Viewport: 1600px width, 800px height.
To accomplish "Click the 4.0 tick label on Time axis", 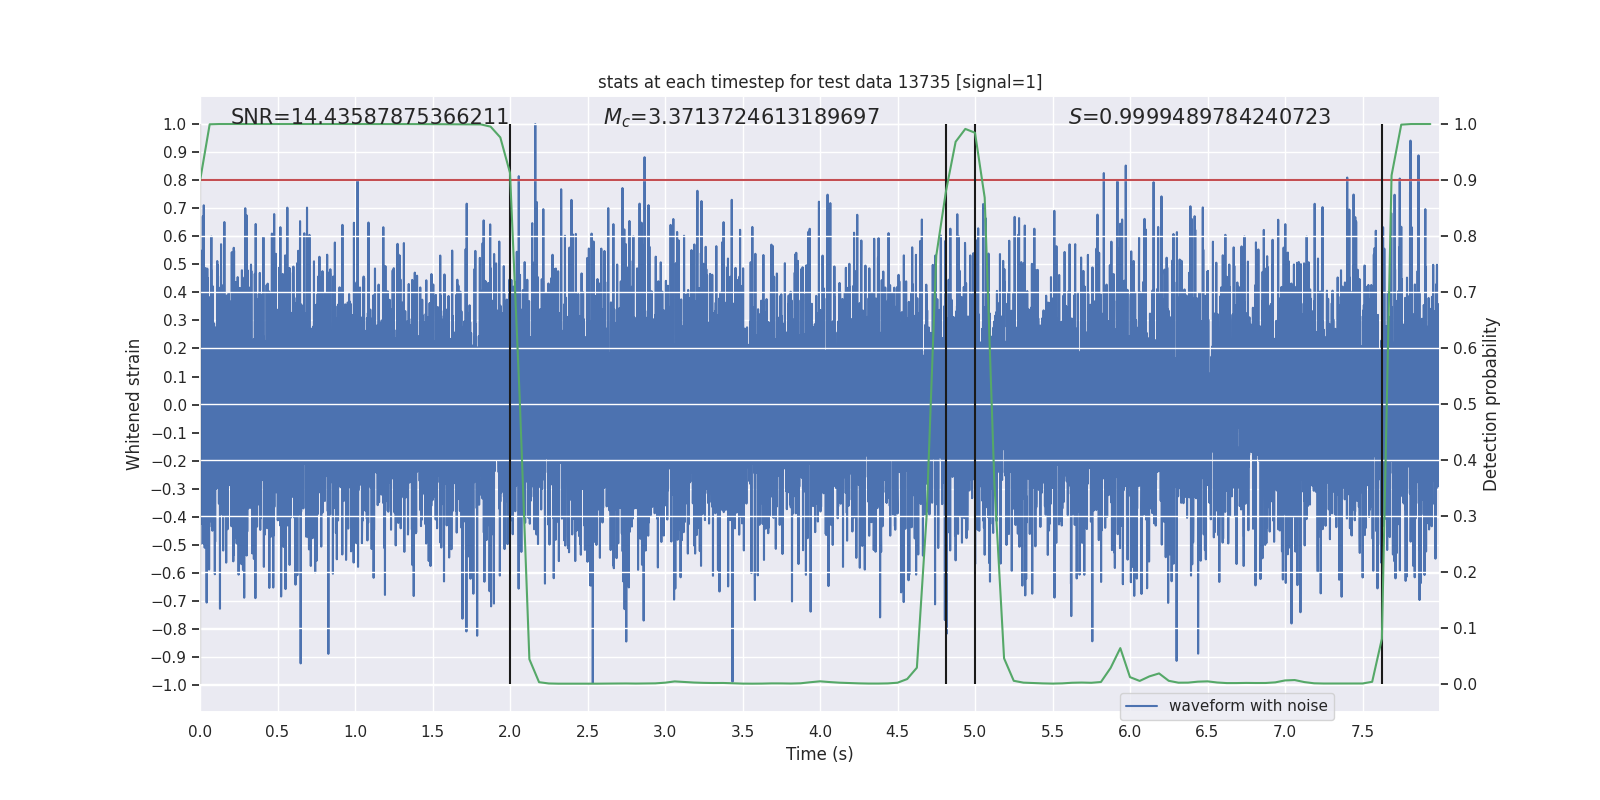I will tap(820, 731).
